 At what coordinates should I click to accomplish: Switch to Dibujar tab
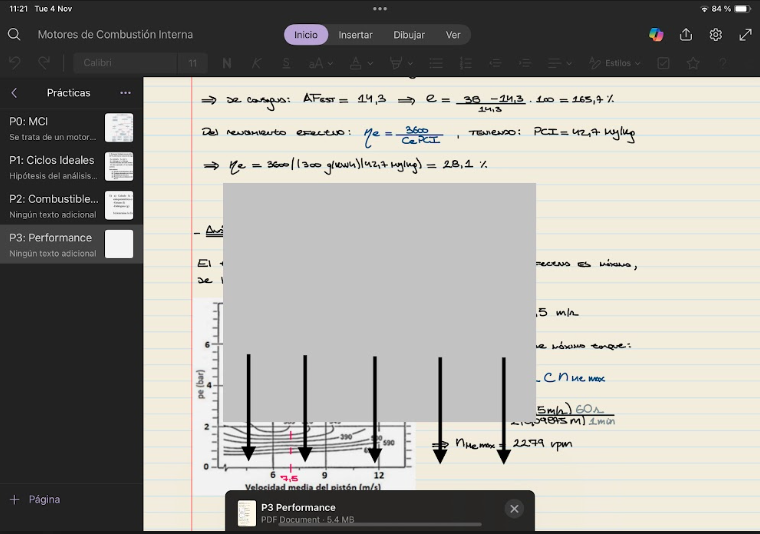(x=409, y=35)
